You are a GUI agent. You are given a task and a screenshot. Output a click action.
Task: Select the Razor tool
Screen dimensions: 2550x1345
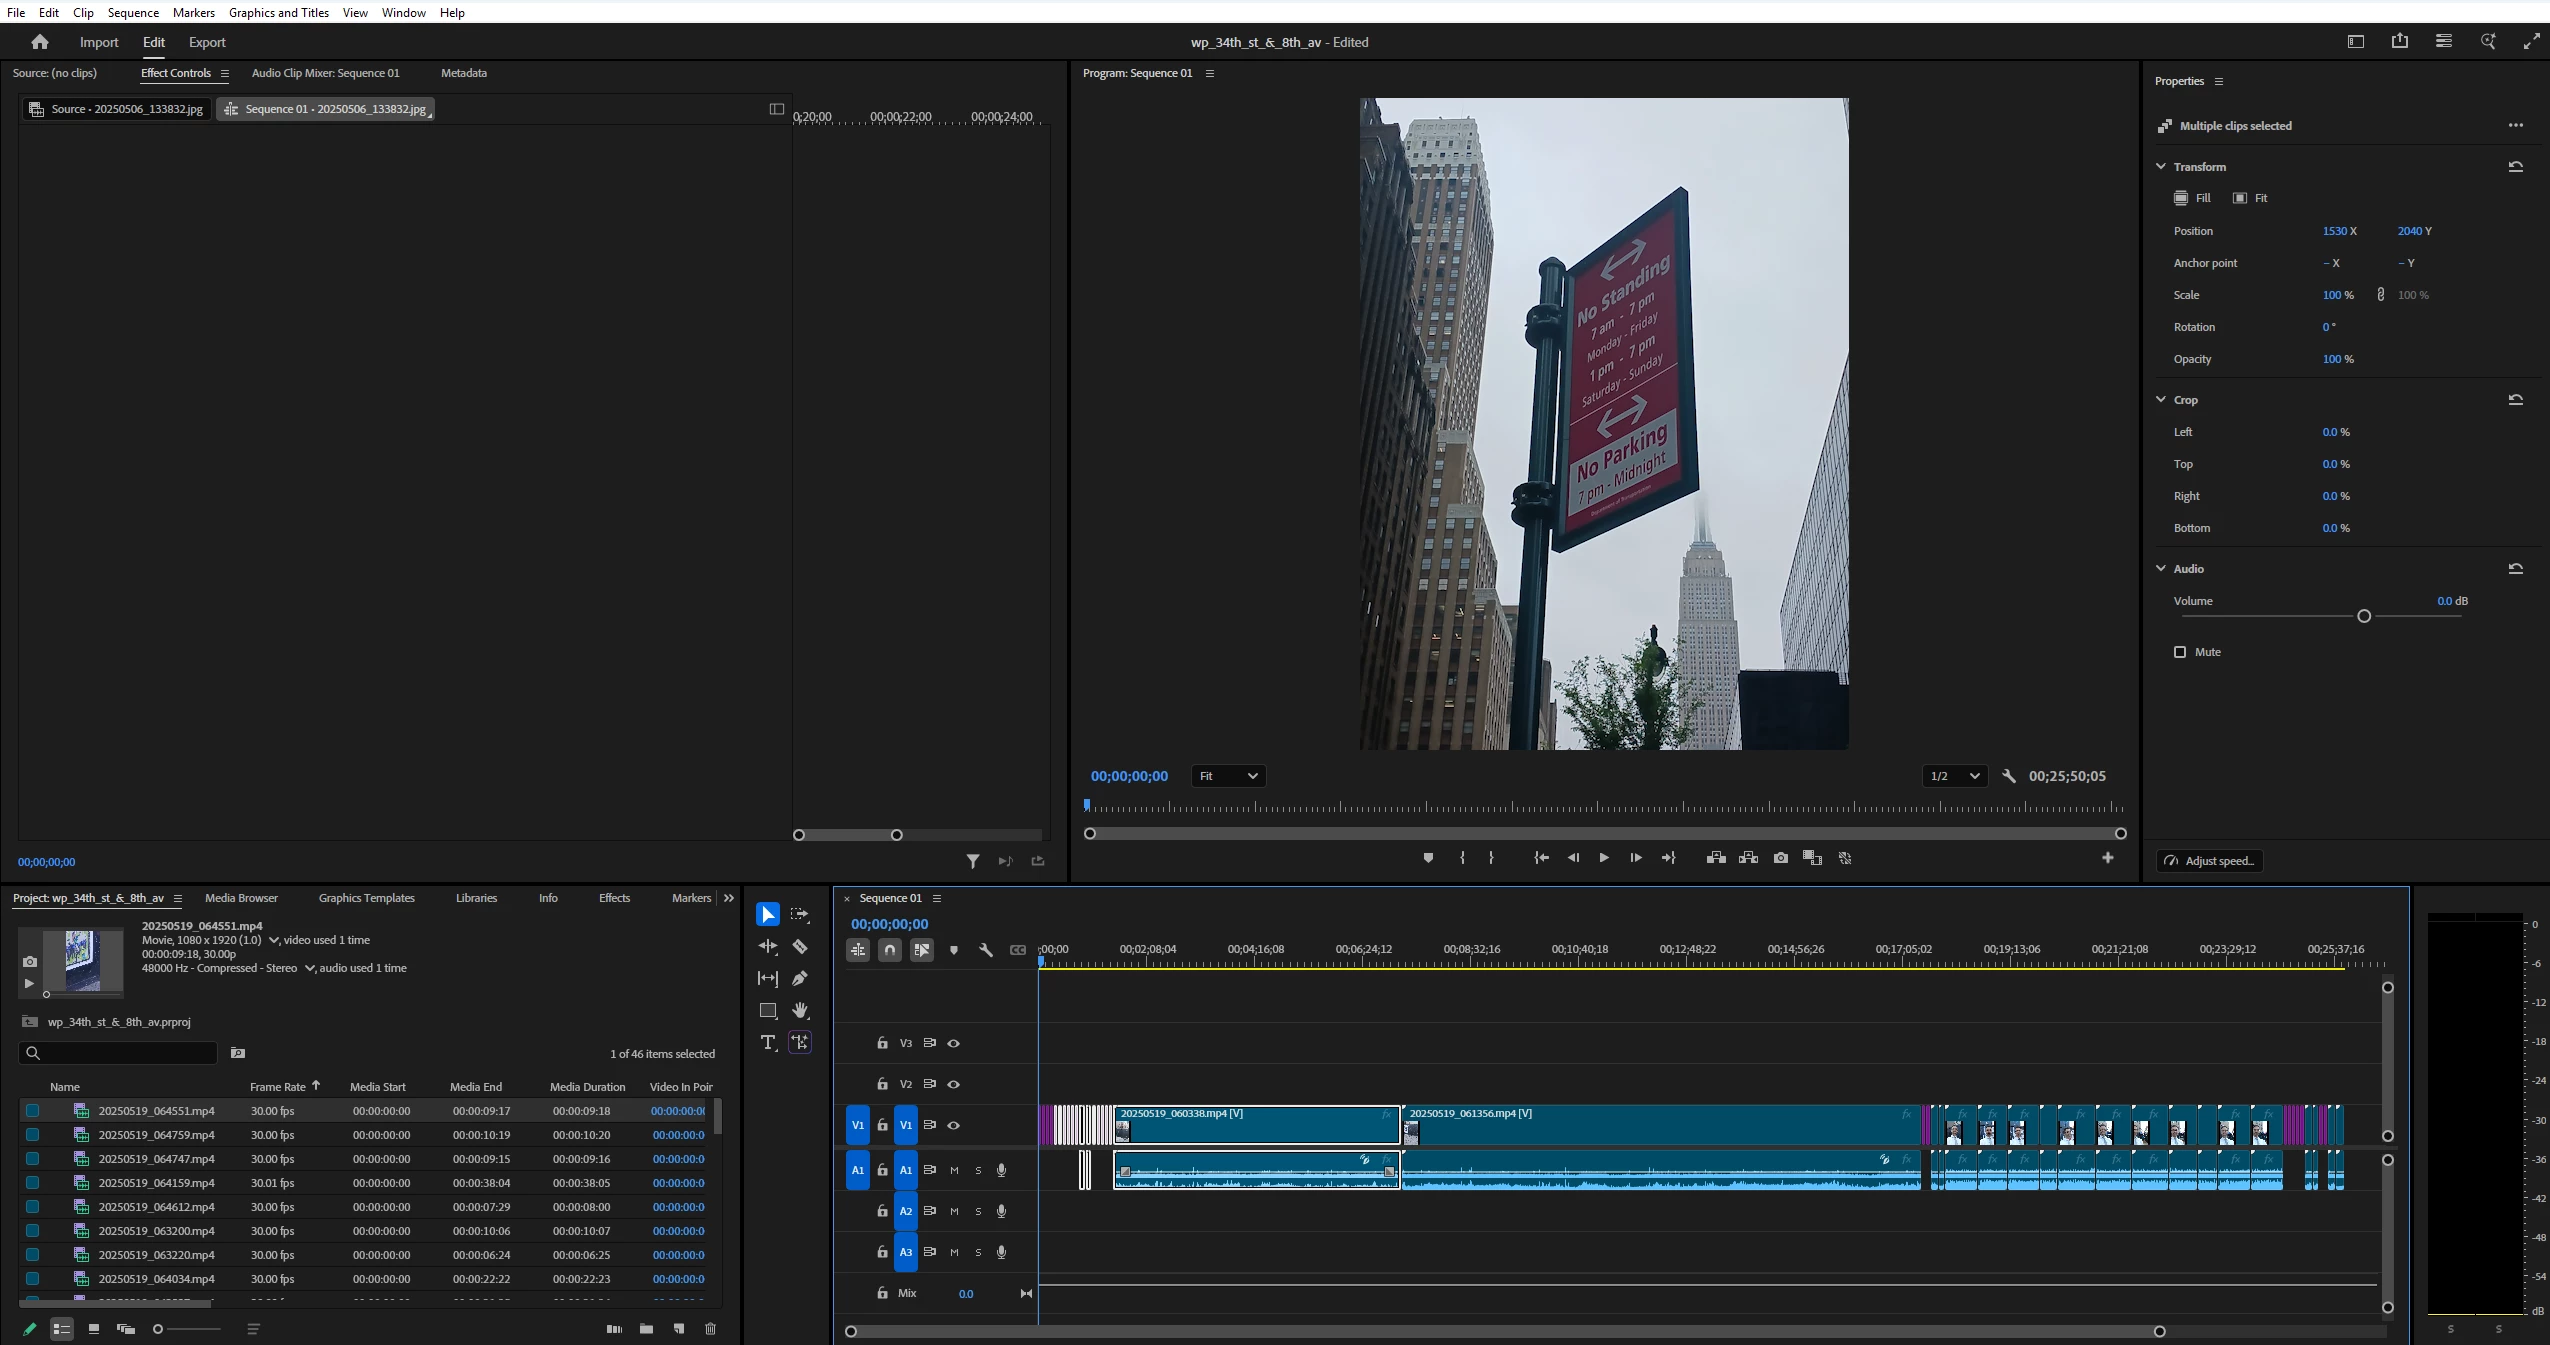click(800, 946)
